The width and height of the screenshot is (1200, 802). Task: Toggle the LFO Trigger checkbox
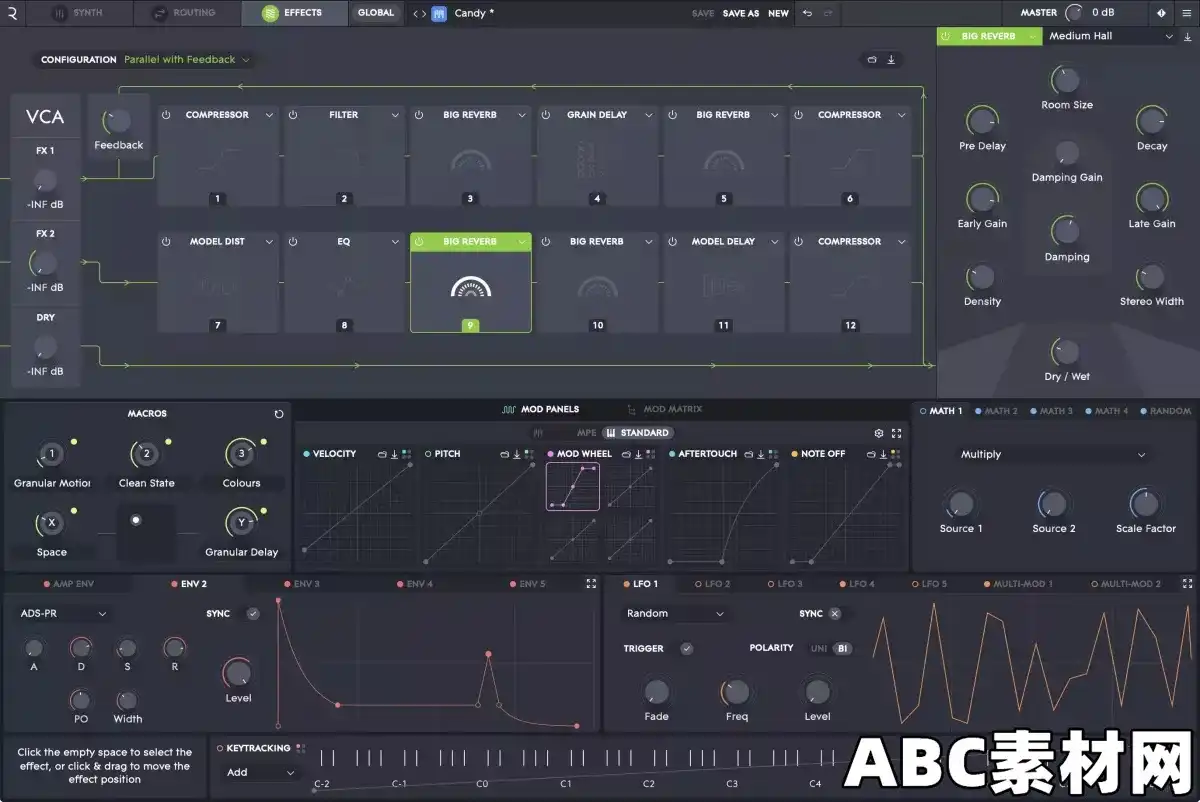tap(686, 648)
